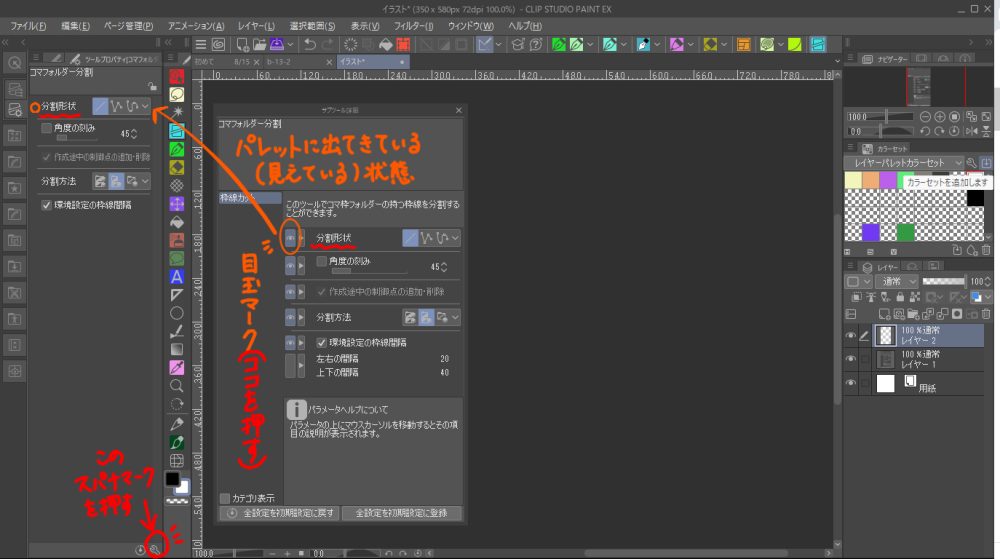
Task: Check 角度の刻み in Tool Property palette
Action: tap(46, 128)
